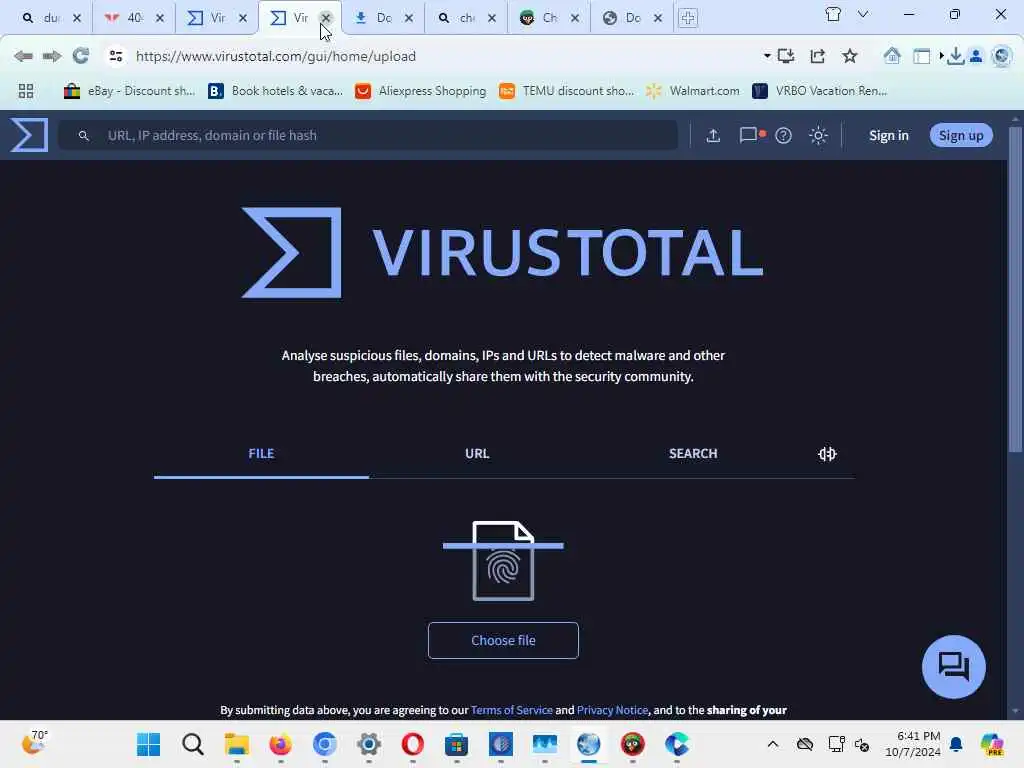
Task: Open a new tab with the plus button
Action: coord(688,18)
